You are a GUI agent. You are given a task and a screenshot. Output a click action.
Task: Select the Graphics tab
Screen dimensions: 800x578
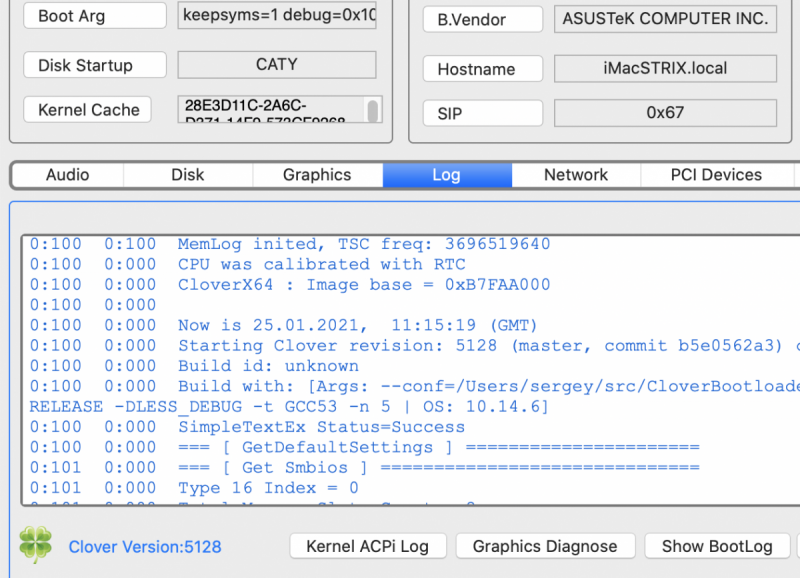(317, 175)
